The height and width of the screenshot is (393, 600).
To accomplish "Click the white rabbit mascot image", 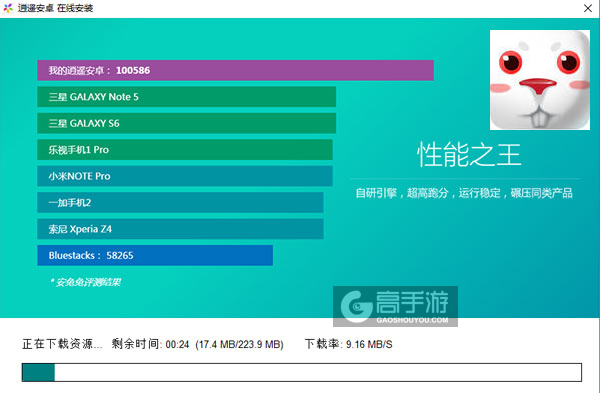I will (x=540, y=80).
